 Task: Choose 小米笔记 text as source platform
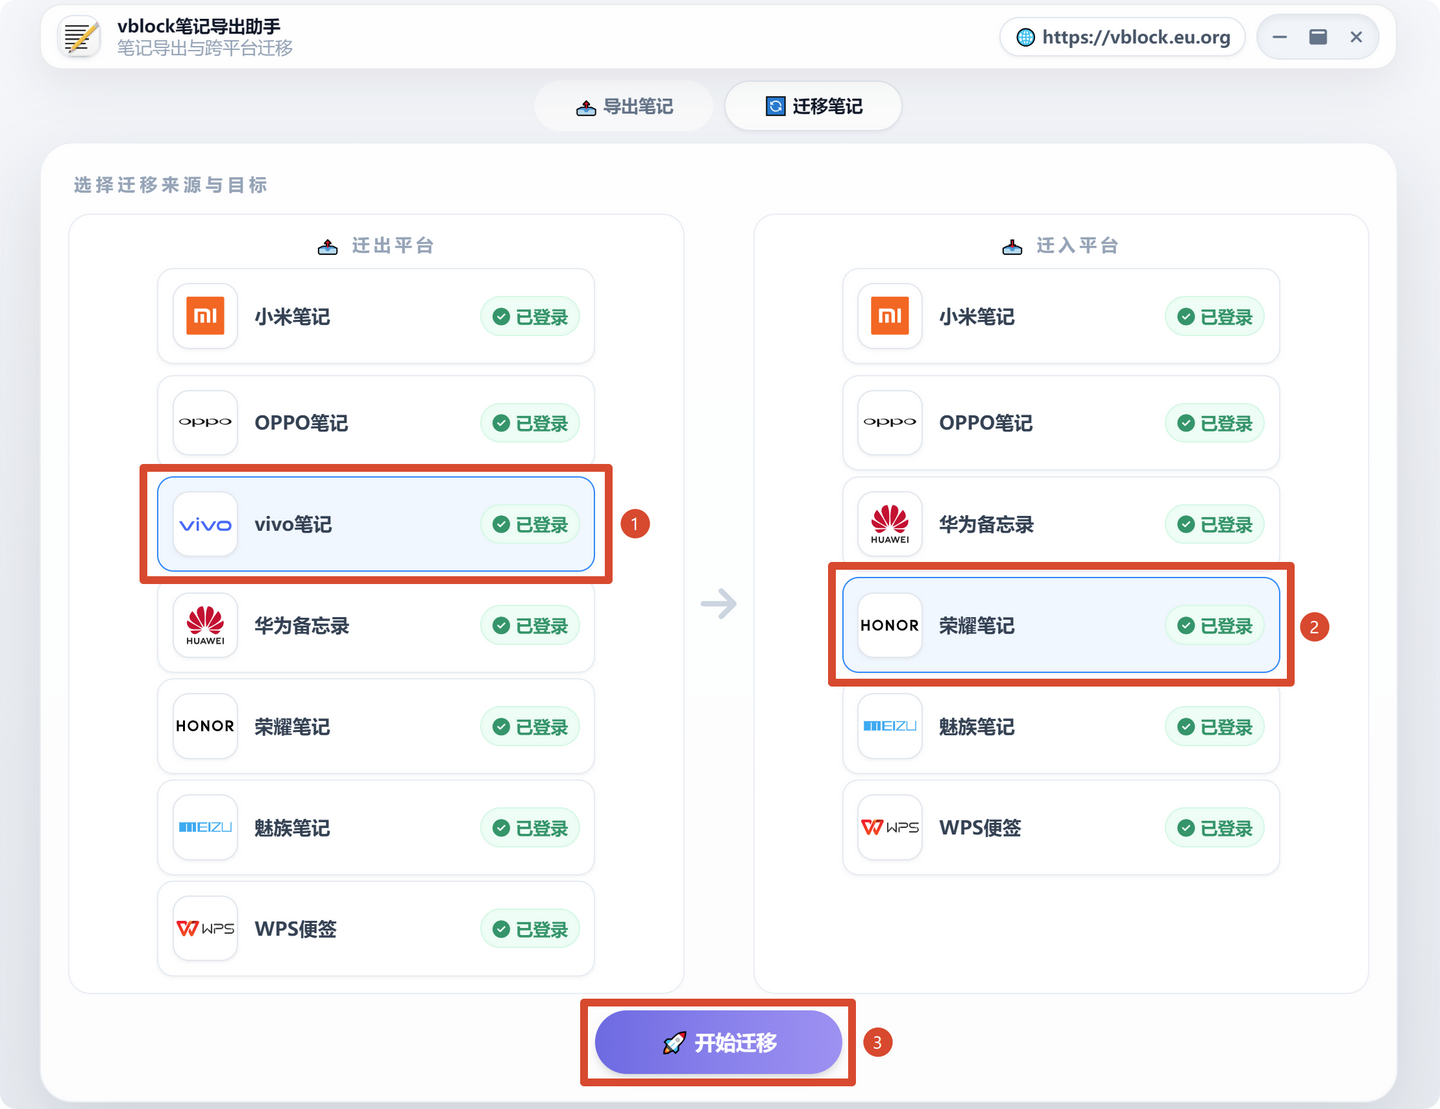tap(292, 317)
